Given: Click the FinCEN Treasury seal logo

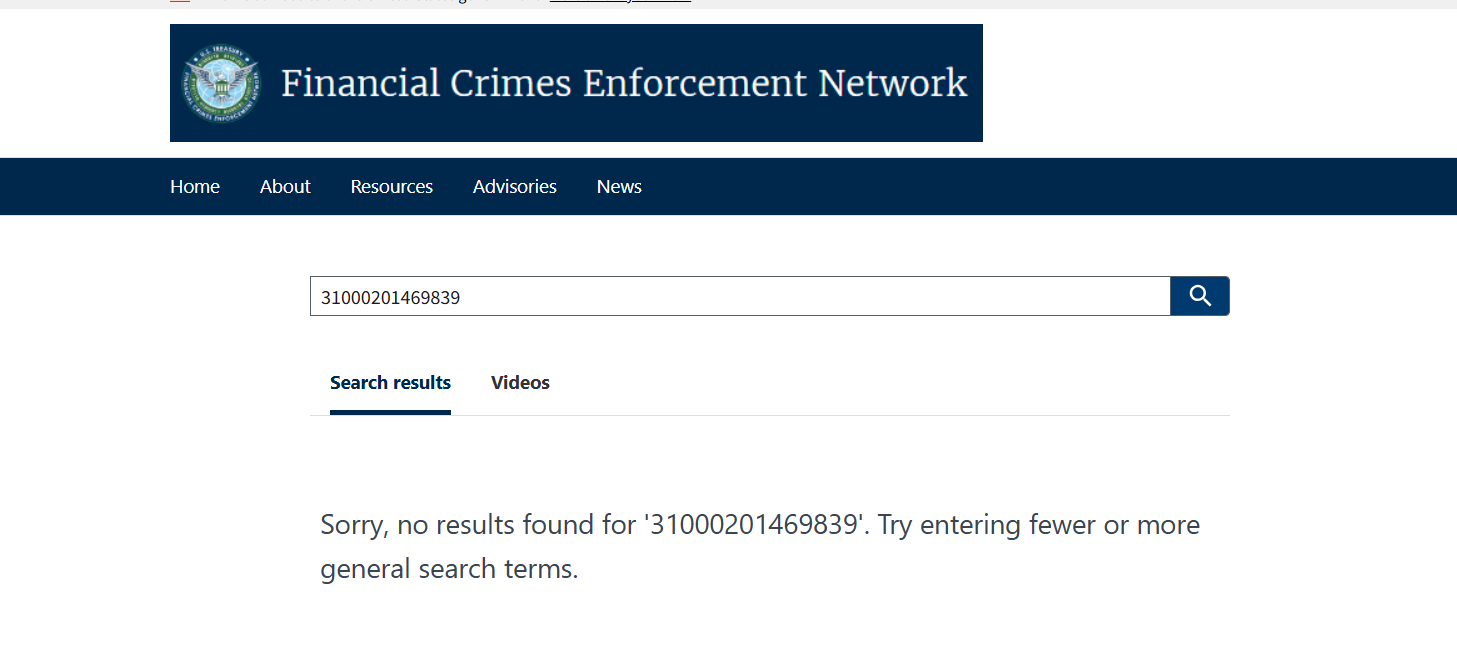Looking at the screenshot, I should pos(221,83).
